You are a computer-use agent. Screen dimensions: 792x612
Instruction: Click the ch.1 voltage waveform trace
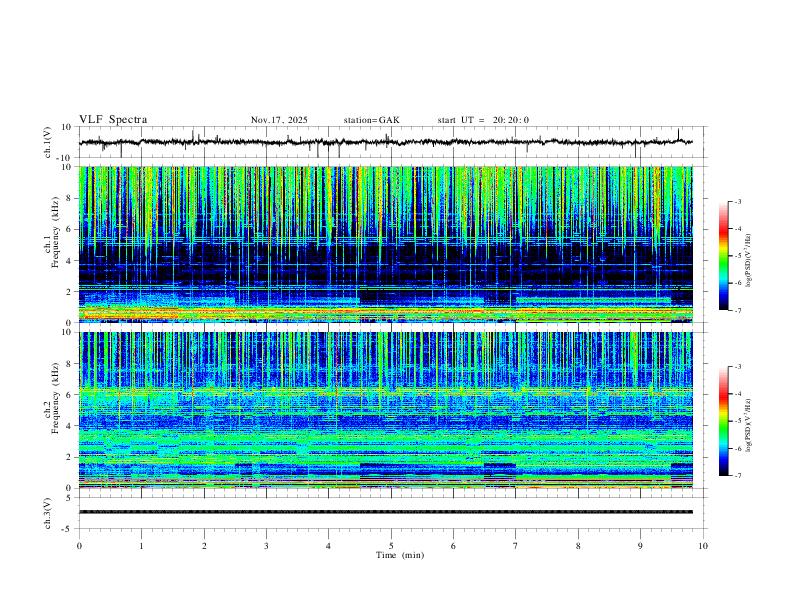pyautogui.click(x=385, y=142)
